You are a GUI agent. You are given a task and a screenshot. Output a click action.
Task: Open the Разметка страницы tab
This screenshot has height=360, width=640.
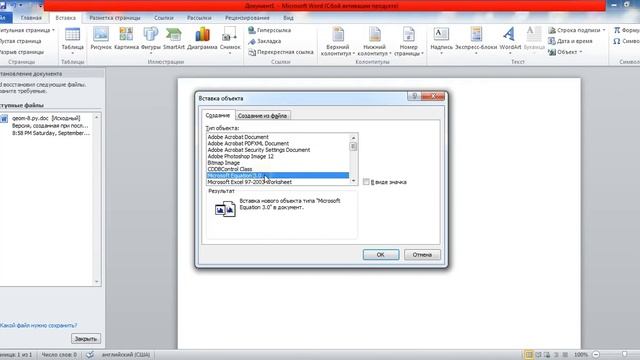click(115, 18)
